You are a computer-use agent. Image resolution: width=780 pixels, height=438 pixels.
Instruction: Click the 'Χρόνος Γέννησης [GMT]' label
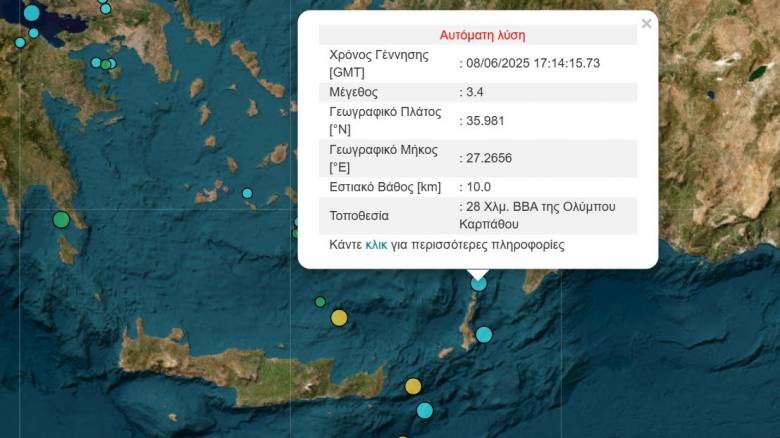coord(379,63)
